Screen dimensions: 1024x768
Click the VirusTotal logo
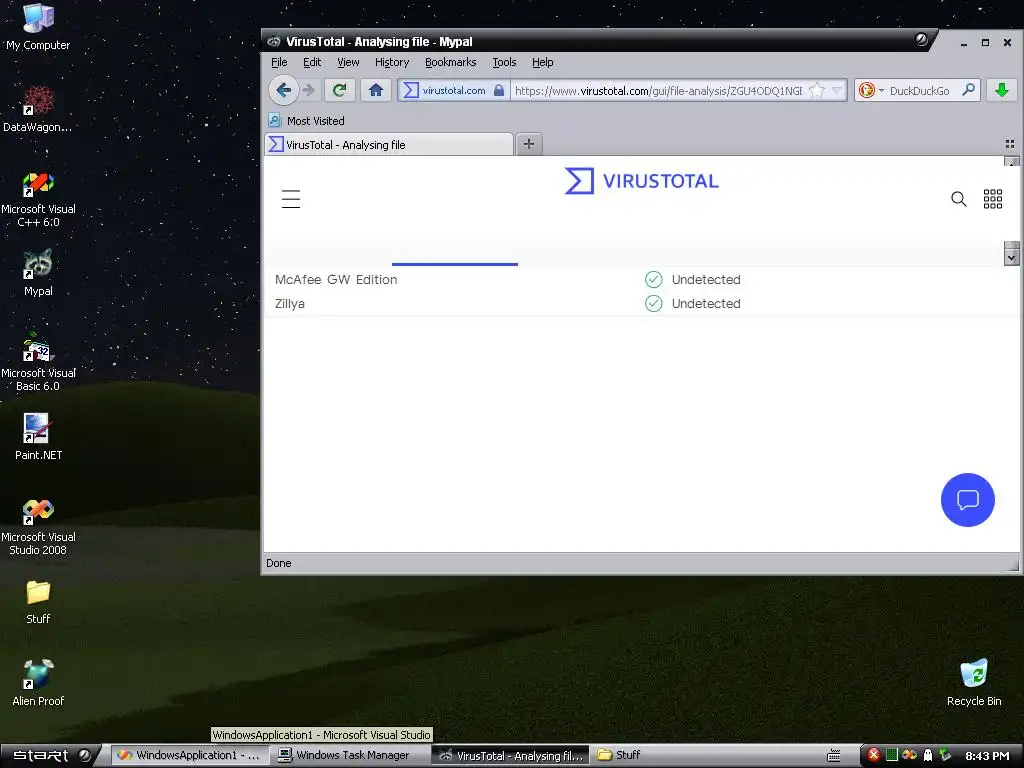(x=641, y=181)
